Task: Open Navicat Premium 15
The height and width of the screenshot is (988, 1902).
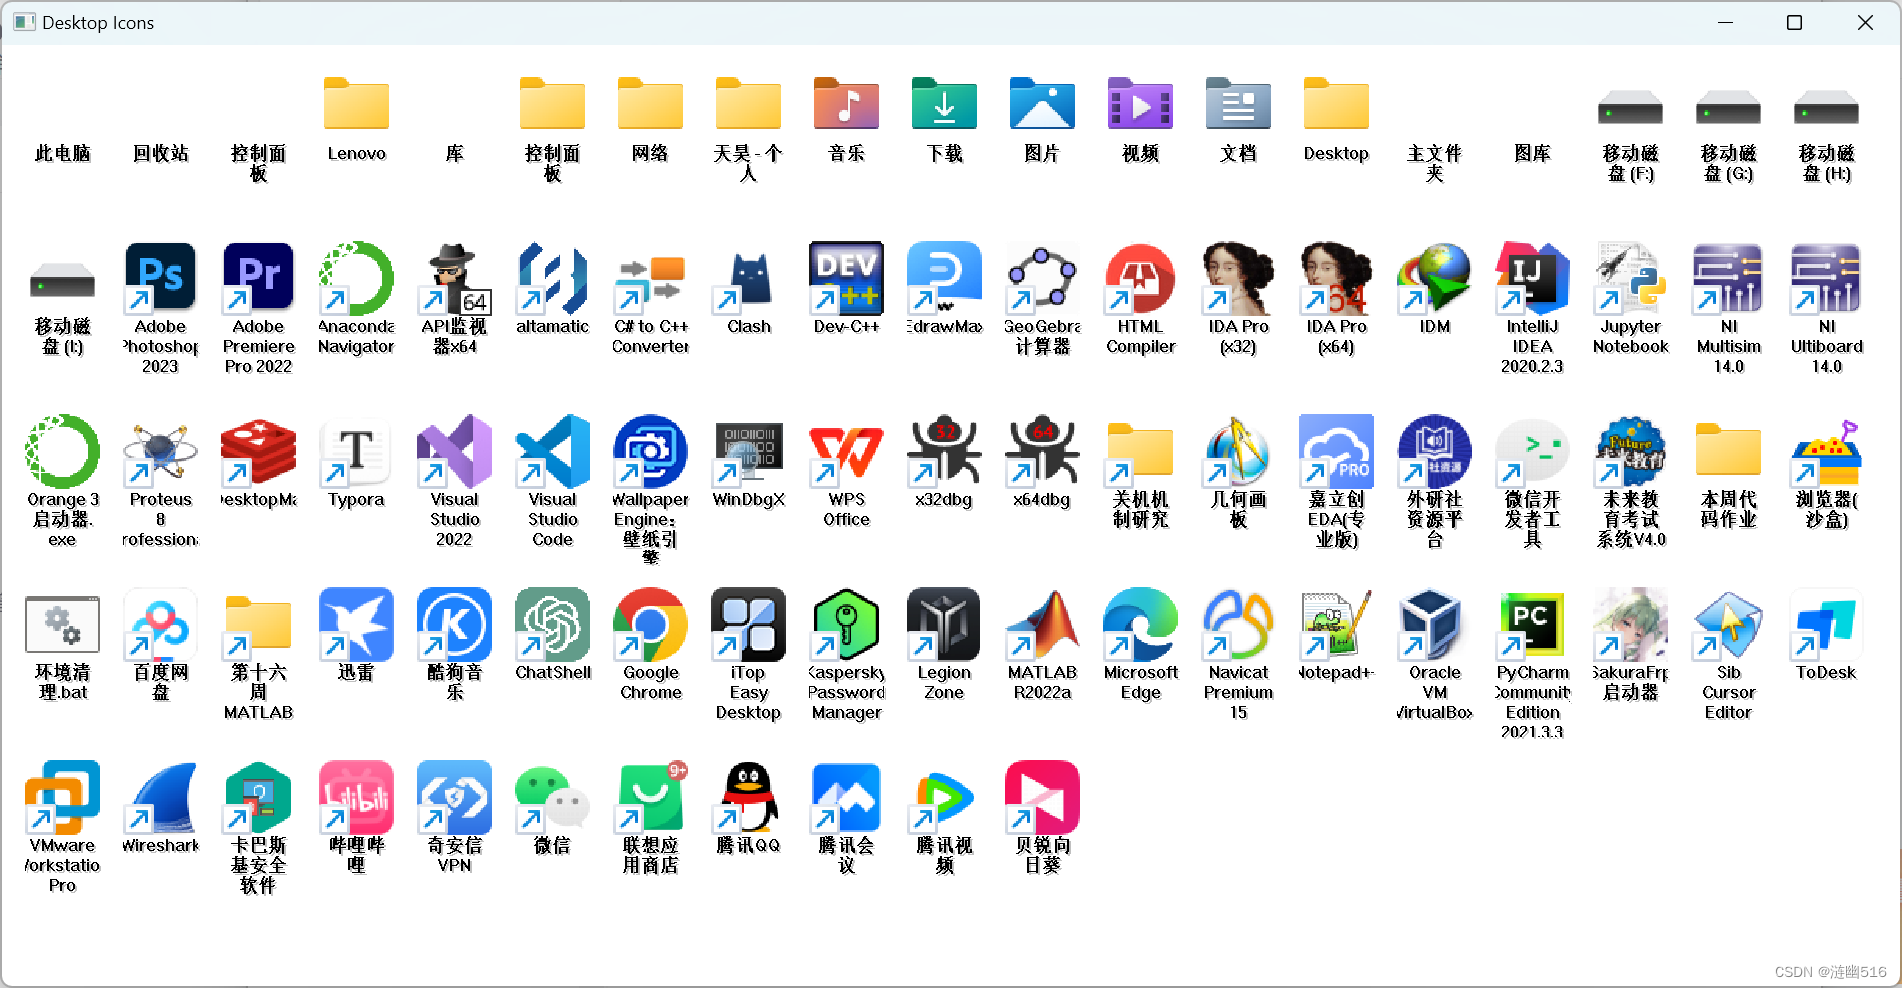Action: point(1238,624)
